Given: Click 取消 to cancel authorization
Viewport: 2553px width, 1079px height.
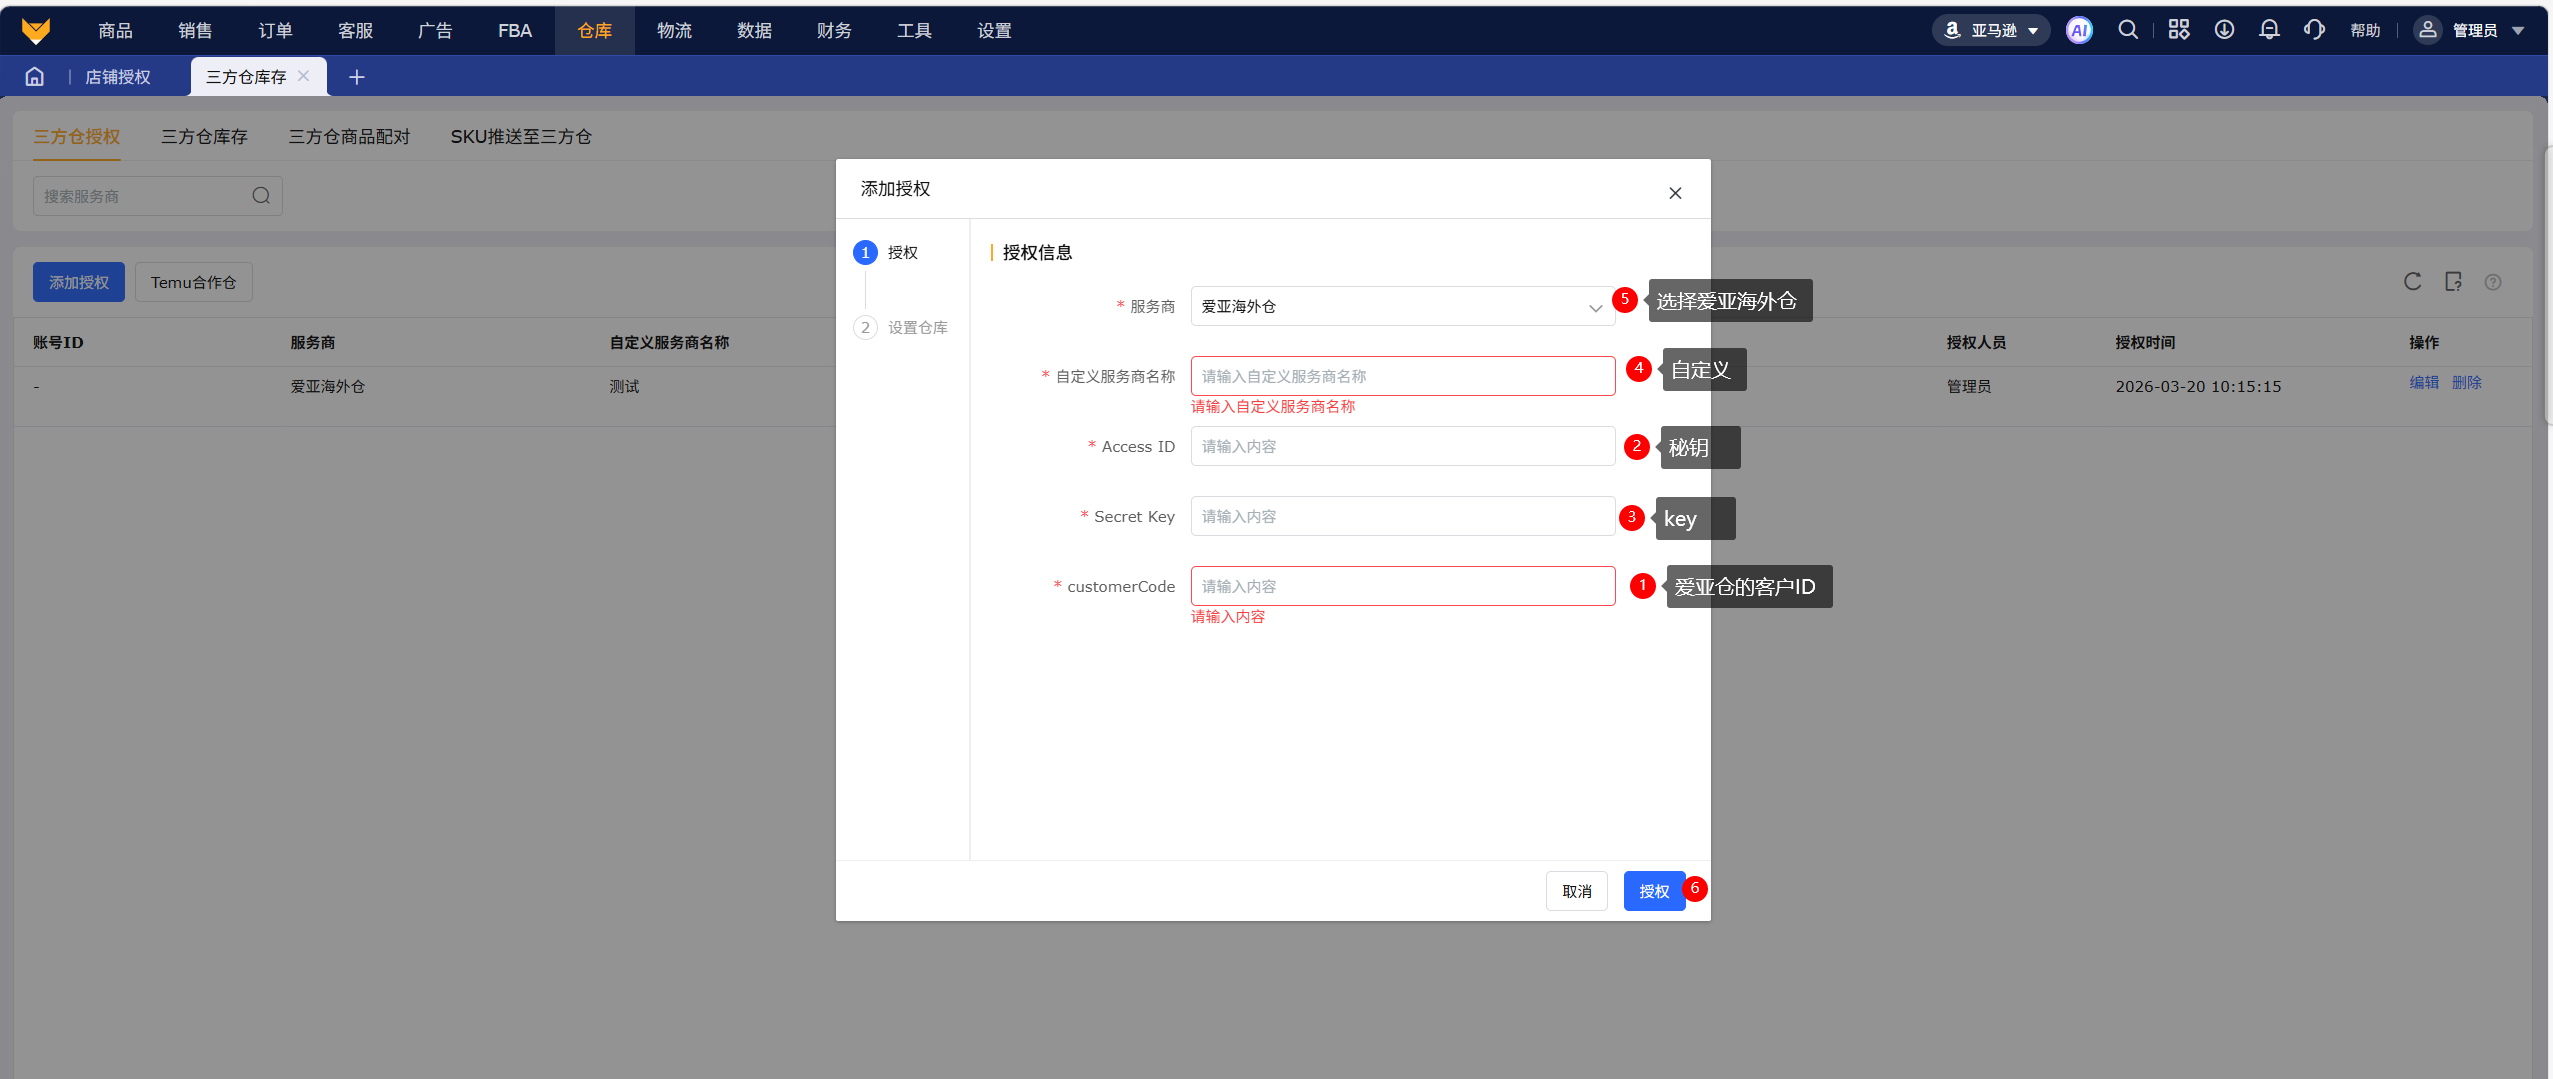Looking at the screenshot, I should pos(1576,891).
